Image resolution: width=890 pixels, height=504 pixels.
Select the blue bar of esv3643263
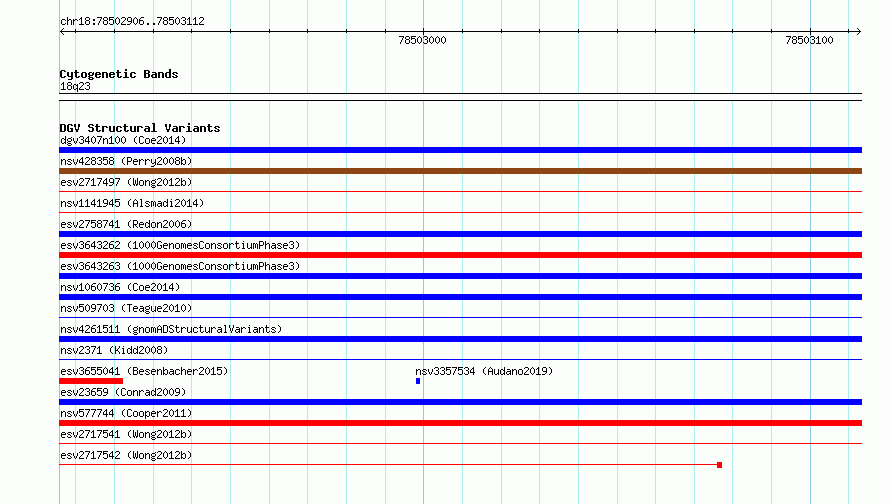(460, 276)
